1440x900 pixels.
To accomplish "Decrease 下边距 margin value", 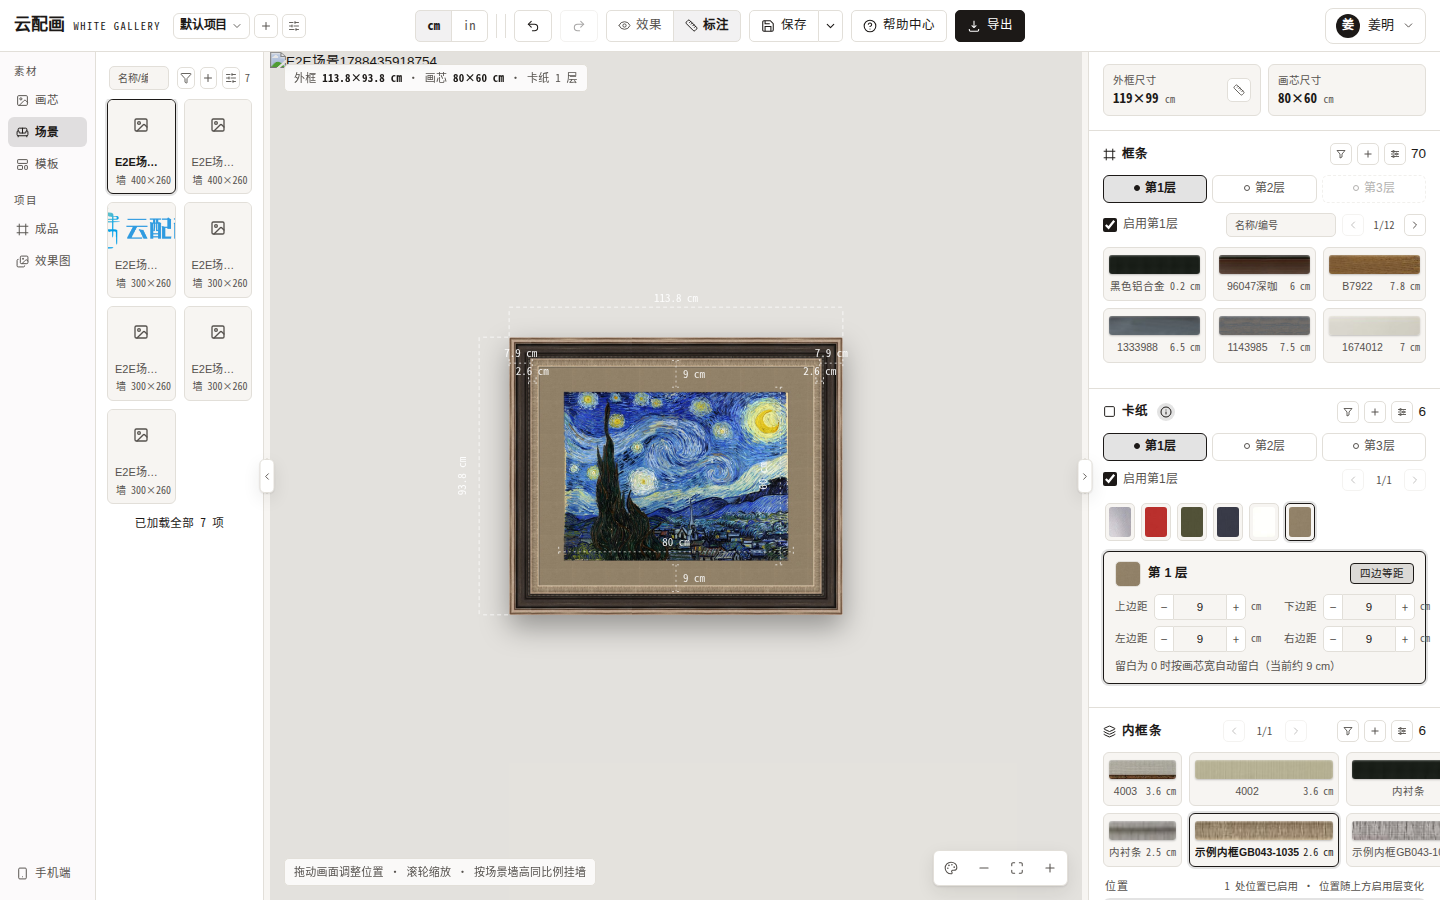I will tap(1333, 607).
